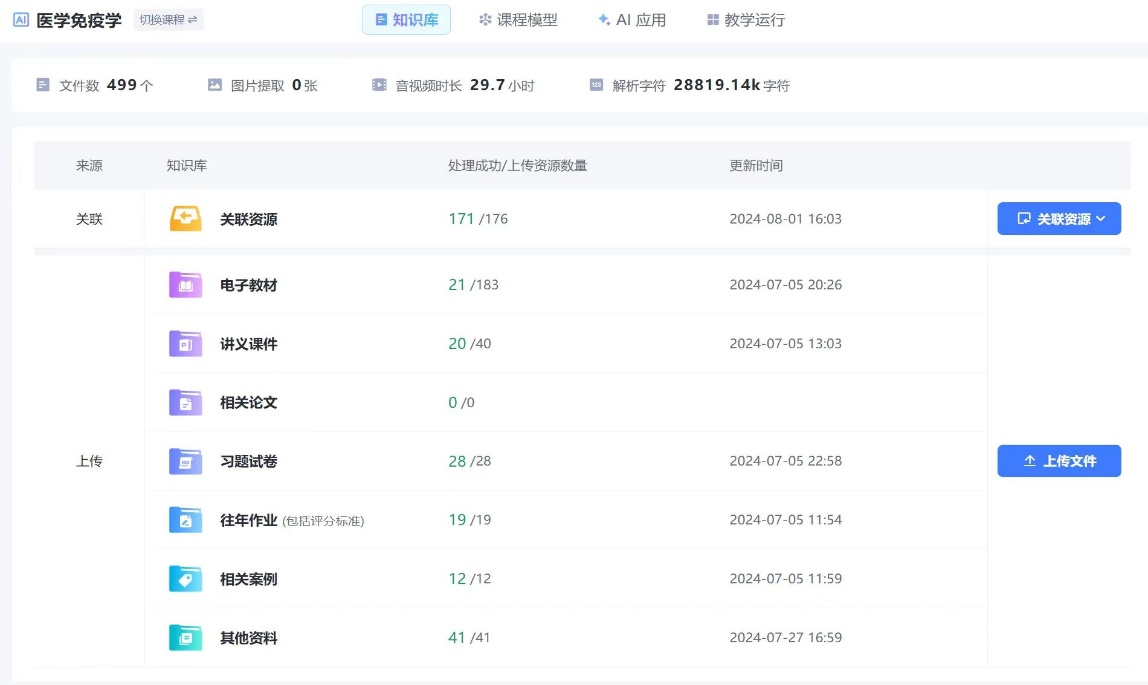
Task: Click the 21 /183 resource count
Action: [x=473, y=285]
